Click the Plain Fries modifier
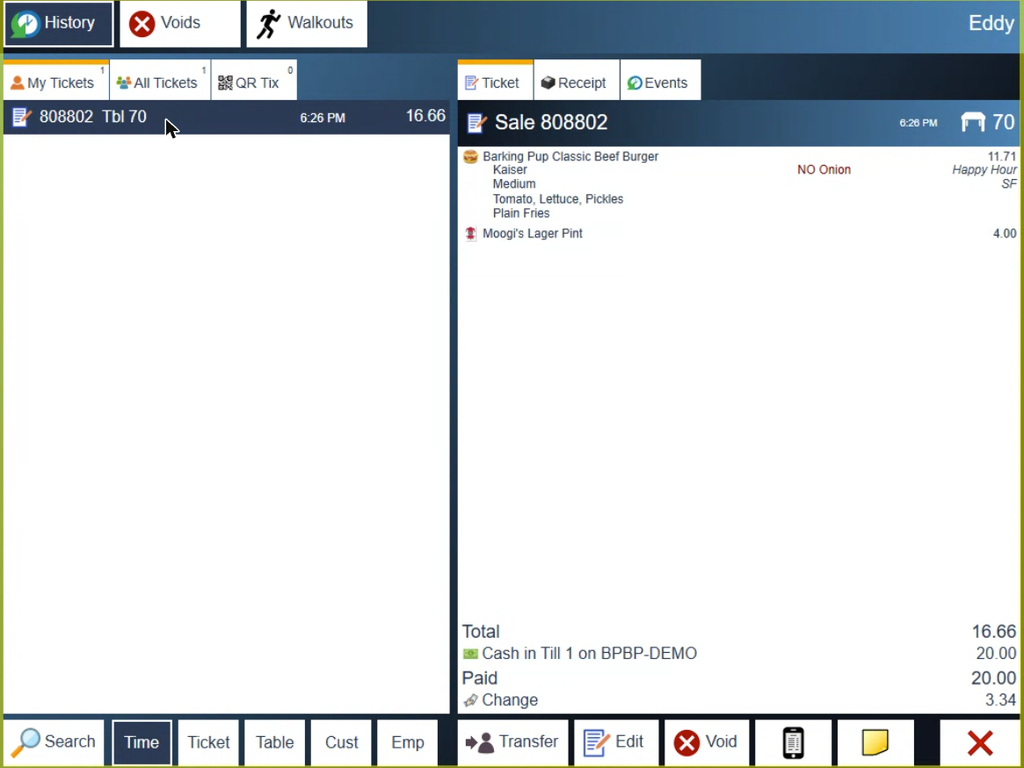Image resolution: width=1024 pixels, height=768 pixels. tap(521, 213)
